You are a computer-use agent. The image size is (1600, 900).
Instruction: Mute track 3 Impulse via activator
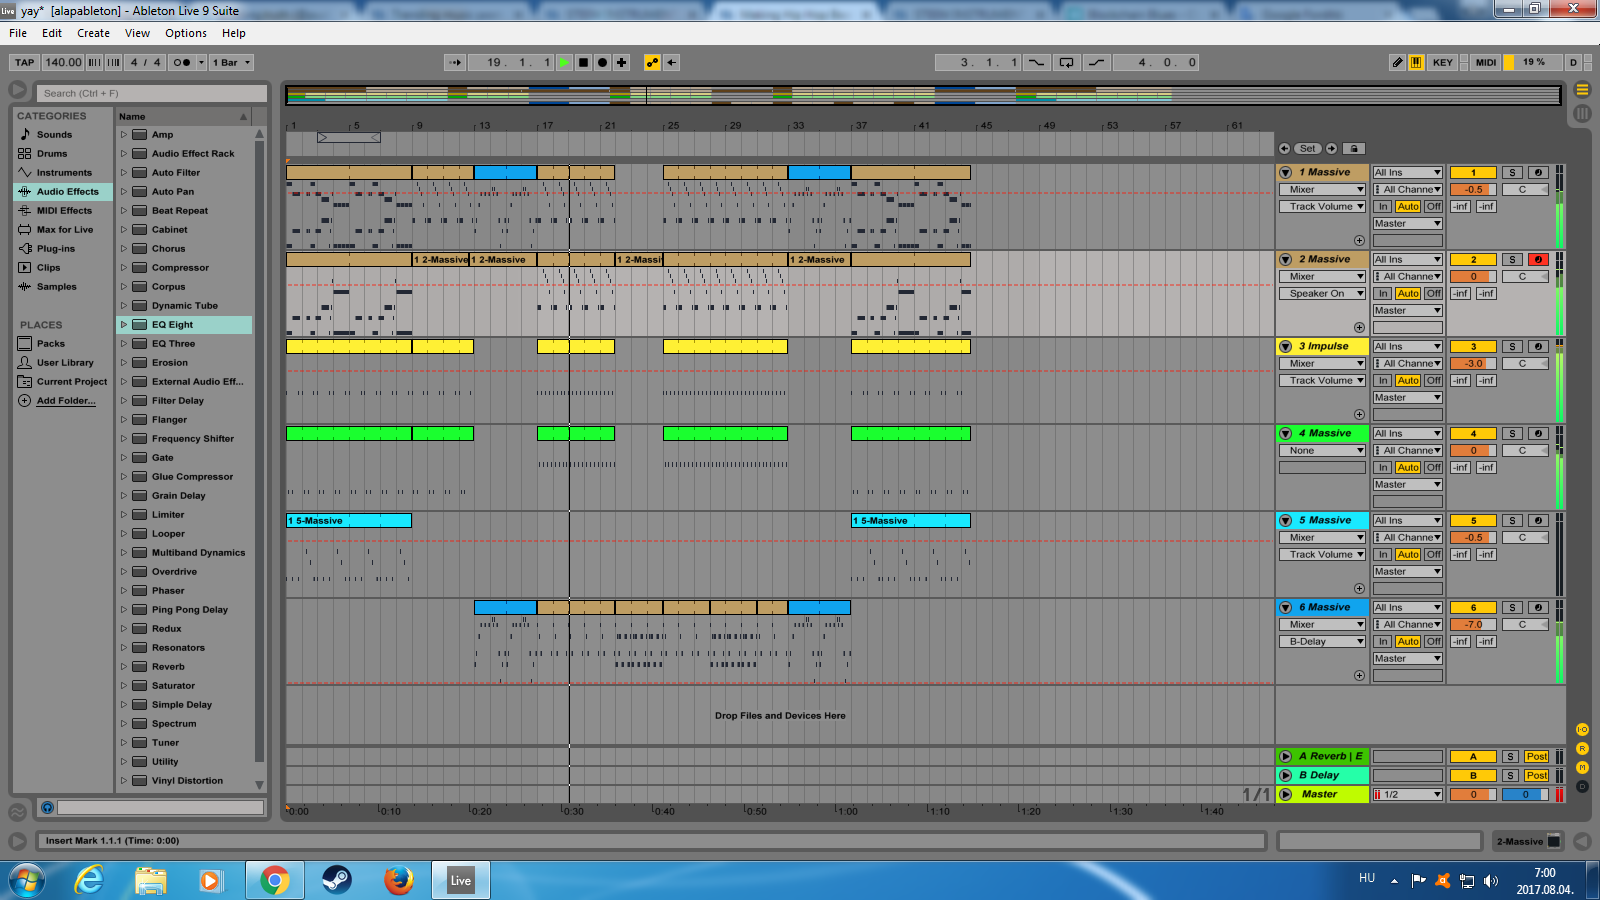[1473, 347]
